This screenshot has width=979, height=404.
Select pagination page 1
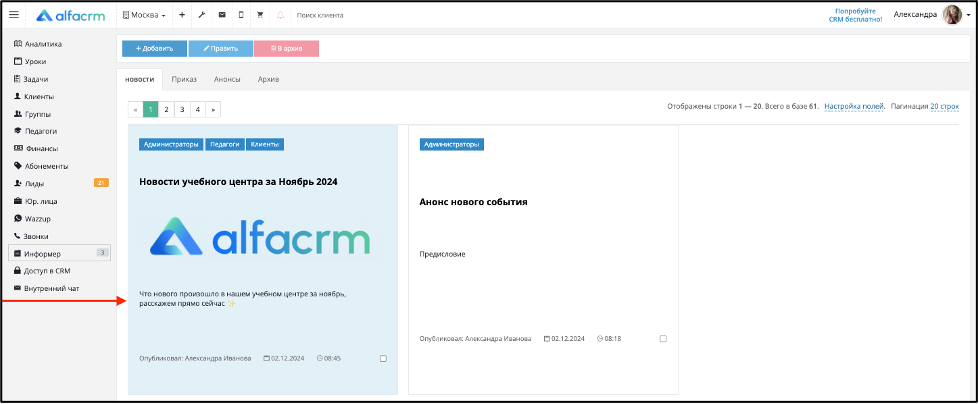[150, 109]
